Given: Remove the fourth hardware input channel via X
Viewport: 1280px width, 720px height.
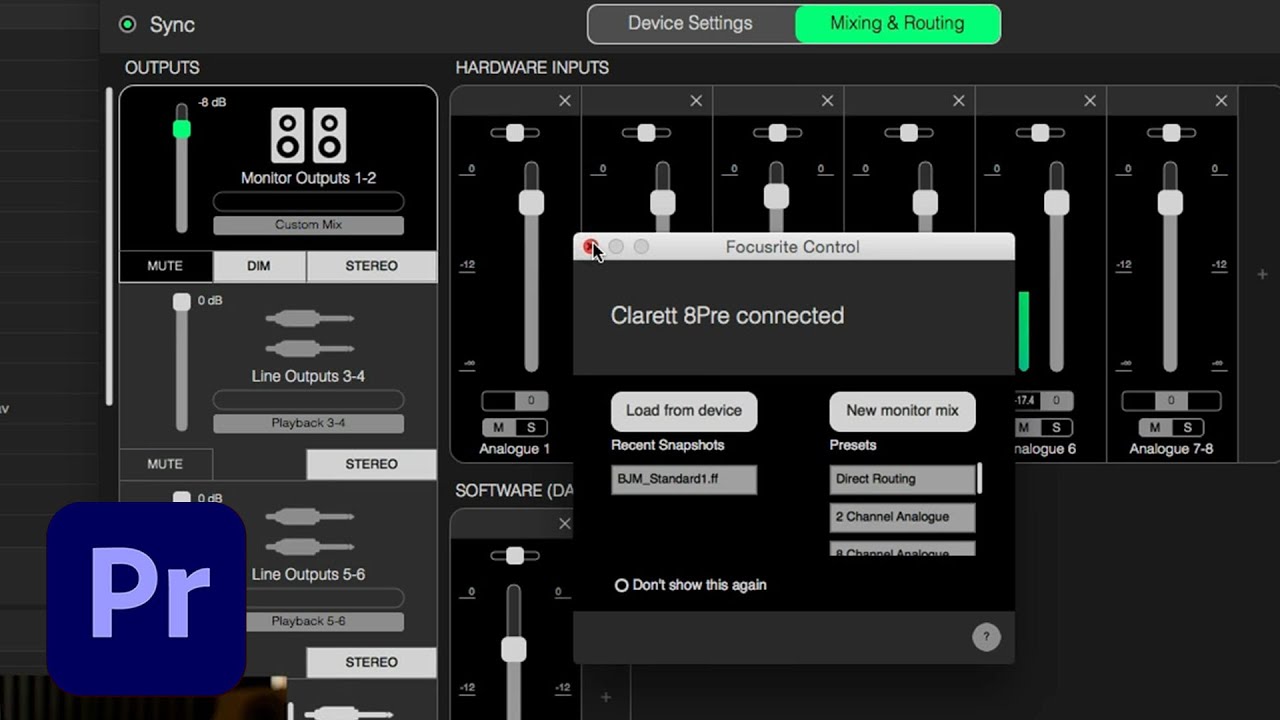Looking at the screenshot, I should [958, 100].
